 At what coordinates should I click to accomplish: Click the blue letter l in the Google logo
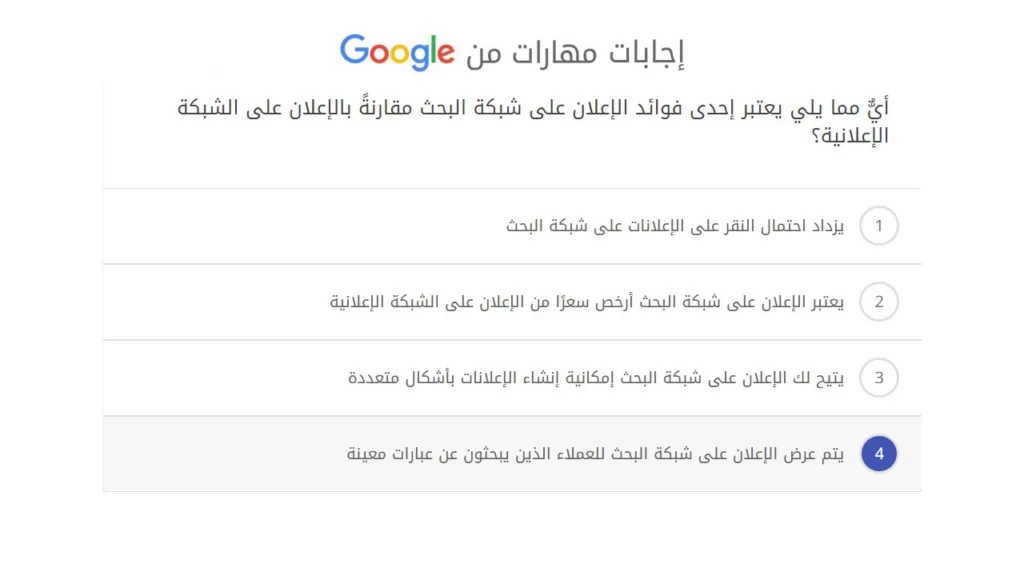pyautogui.click(x=436, y=48)
